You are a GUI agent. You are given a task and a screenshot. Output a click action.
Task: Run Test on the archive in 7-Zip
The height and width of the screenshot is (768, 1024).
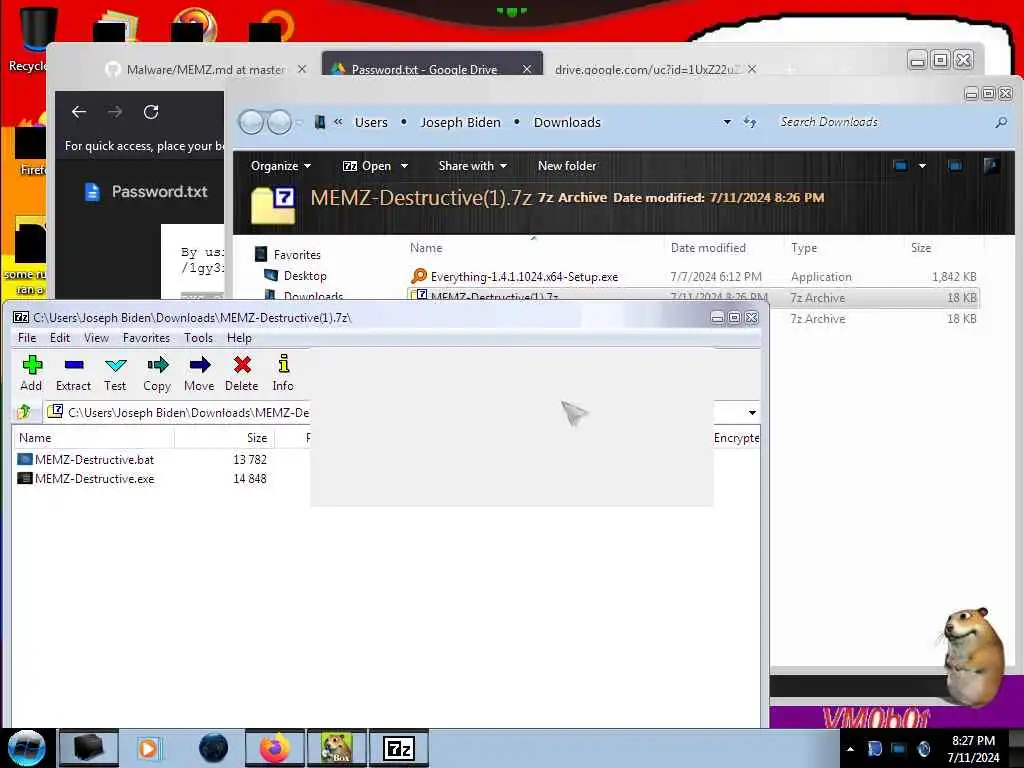click(115, 374)
